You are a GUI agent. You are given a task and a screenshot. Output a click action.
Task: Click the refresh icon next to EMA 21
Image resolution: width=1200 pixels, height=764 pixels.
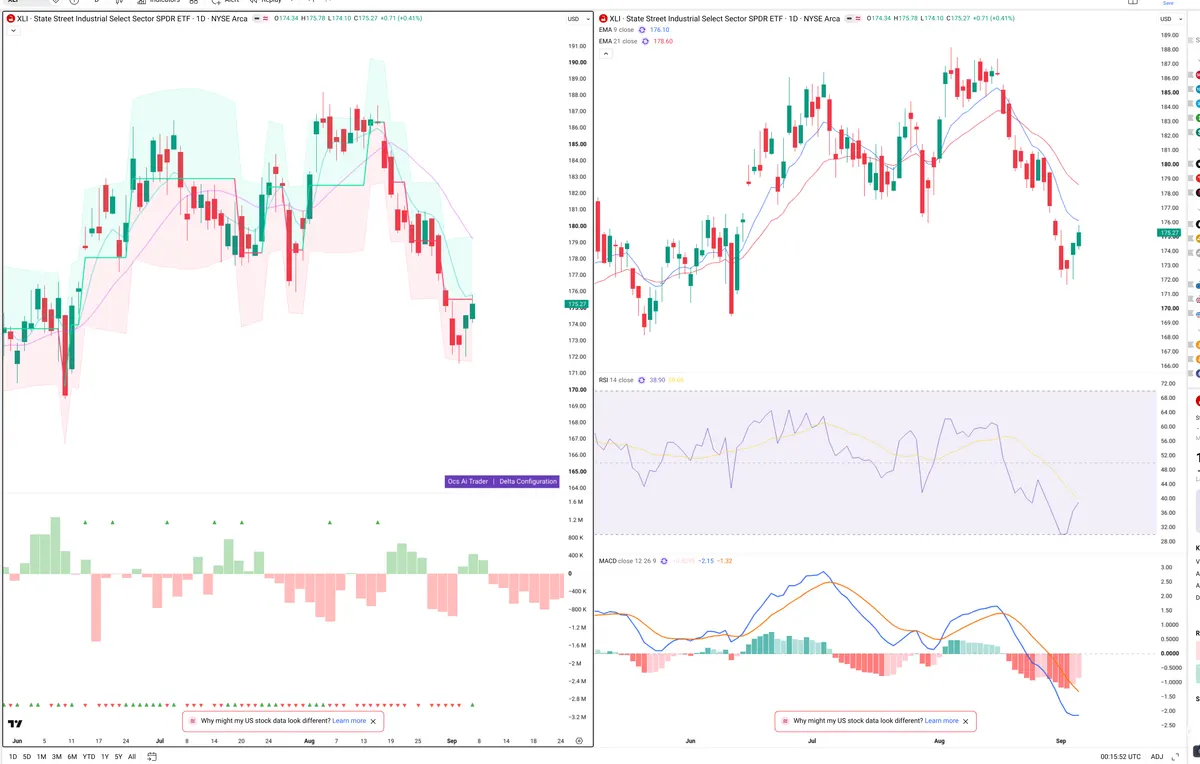pos(645,41)
